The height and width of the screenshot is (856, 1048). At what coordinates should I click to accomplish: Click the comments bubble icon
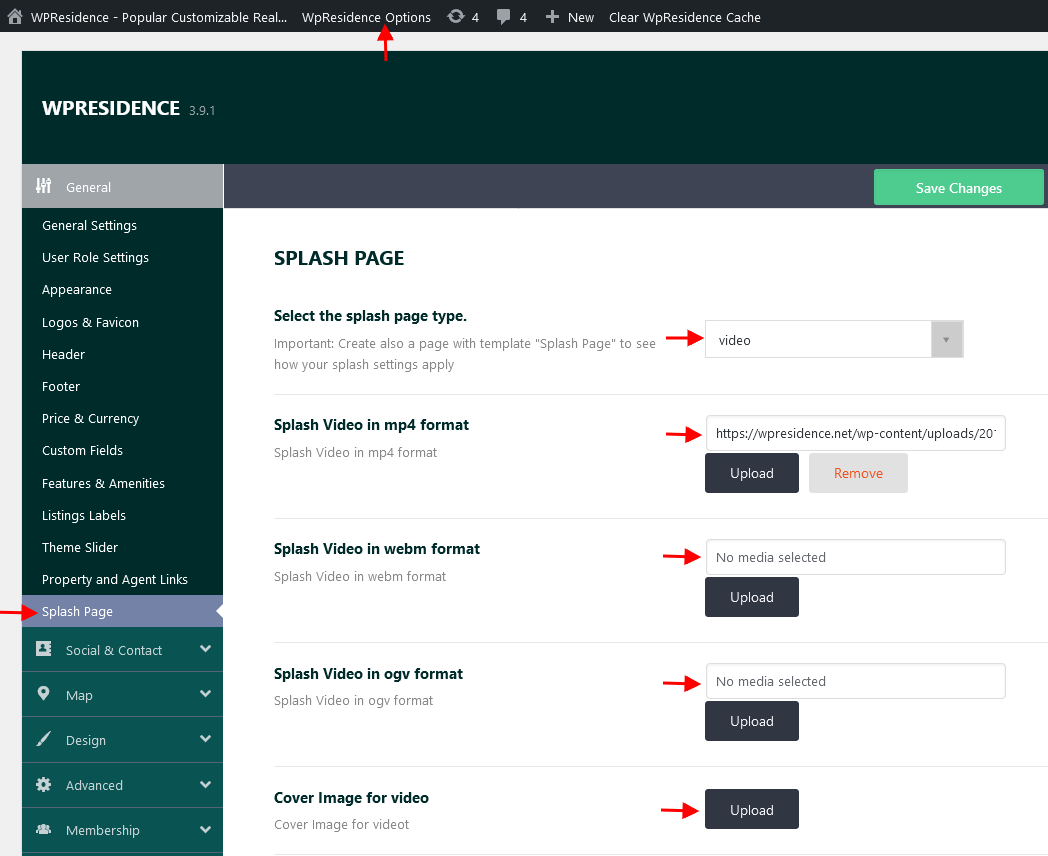503,17
